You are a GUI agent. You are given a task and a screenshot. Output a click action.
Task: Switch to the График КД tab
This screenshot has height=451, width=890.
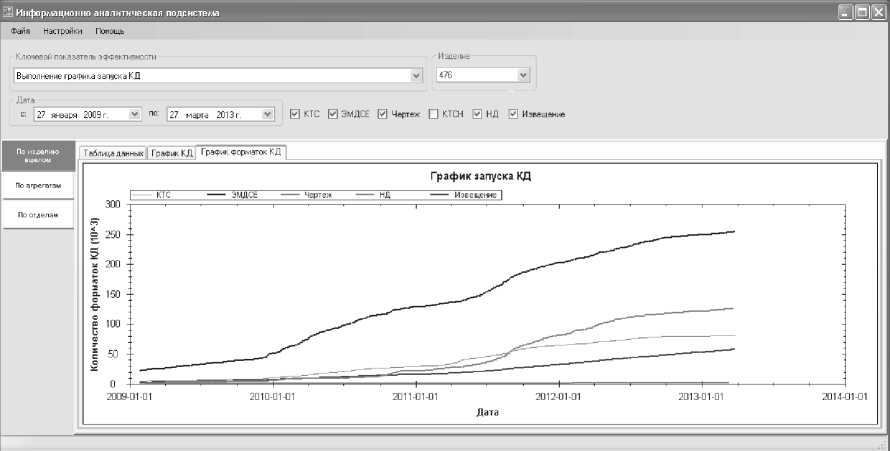[171, 153]
